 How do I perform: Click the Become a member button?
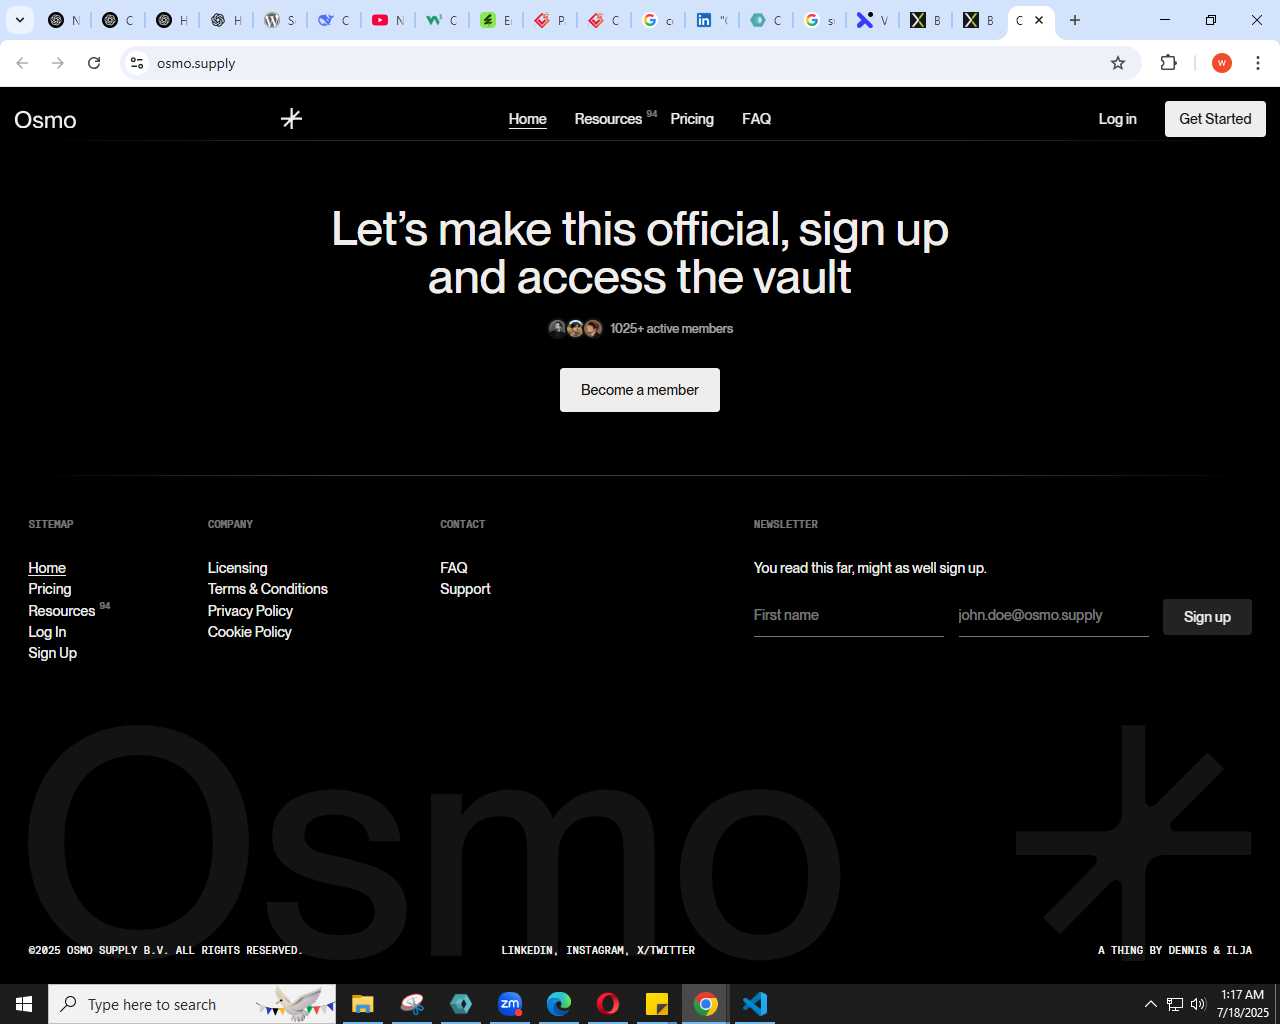[640, 390]
